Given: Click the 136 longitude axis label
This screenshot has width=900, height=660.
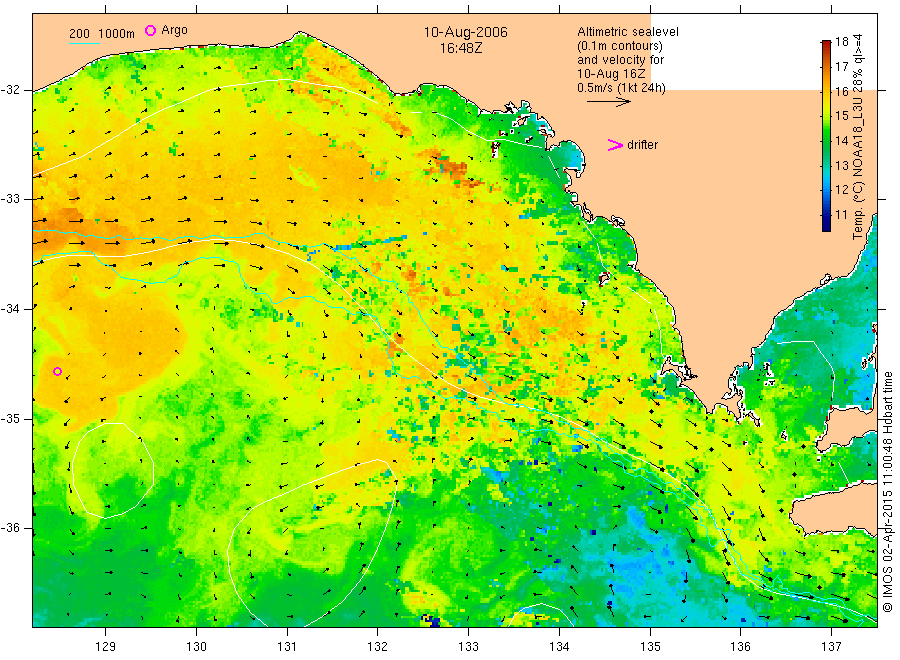Looking at the screenshot, I should coord(740,647).
